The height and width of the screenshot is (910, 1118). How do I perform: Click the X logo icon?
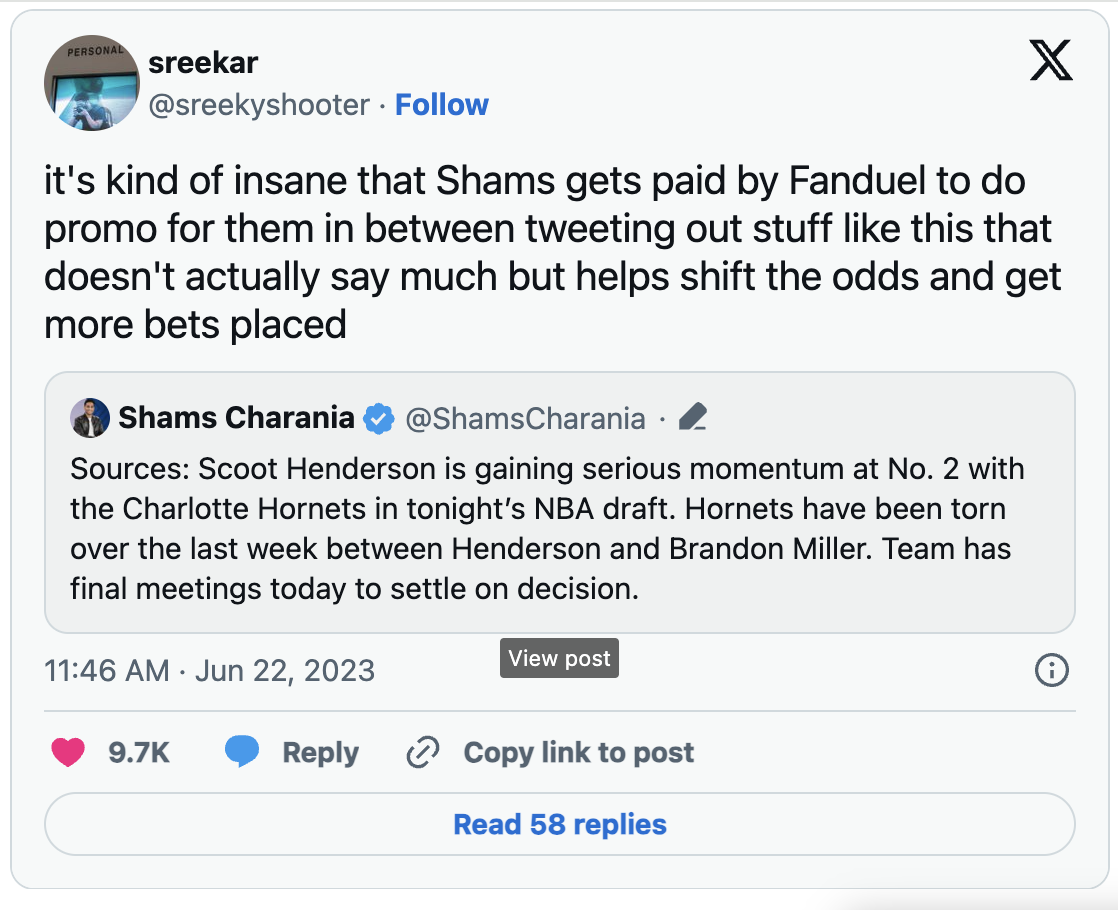pyautogui.click(x=1050, y=62)
